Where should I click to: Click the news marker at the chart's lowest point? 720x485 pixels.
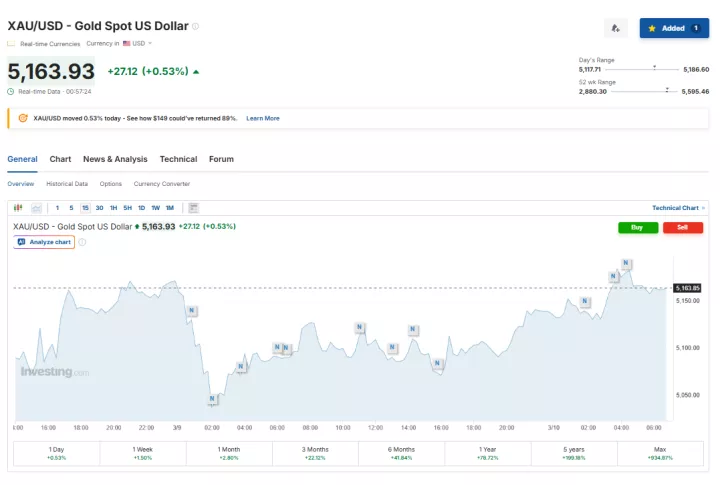tap(212, 399)
